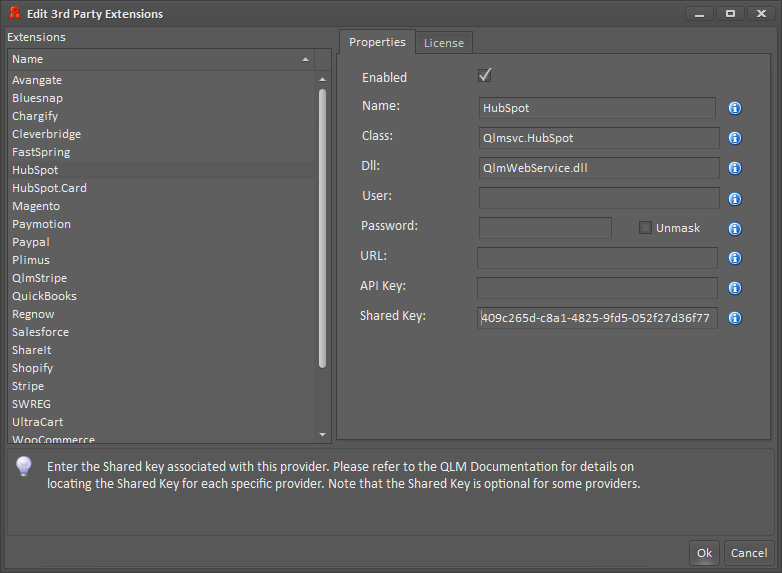Image resolution: width=782 pixels, height=573 pixels.
Task: Click the info icon next to API Key field
Action: (735, 288)
